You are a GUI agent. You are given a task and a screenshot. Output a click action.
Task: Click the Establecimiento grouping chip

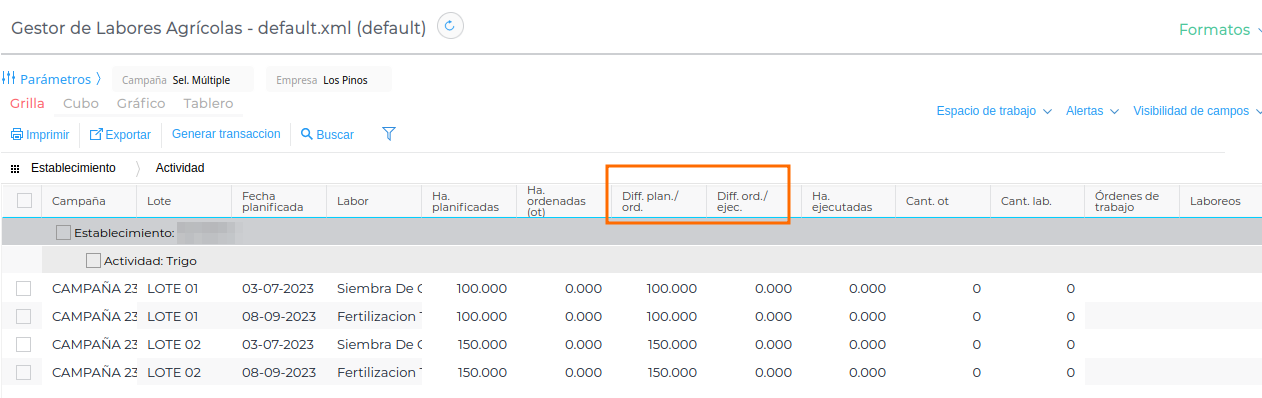point(73,168)
